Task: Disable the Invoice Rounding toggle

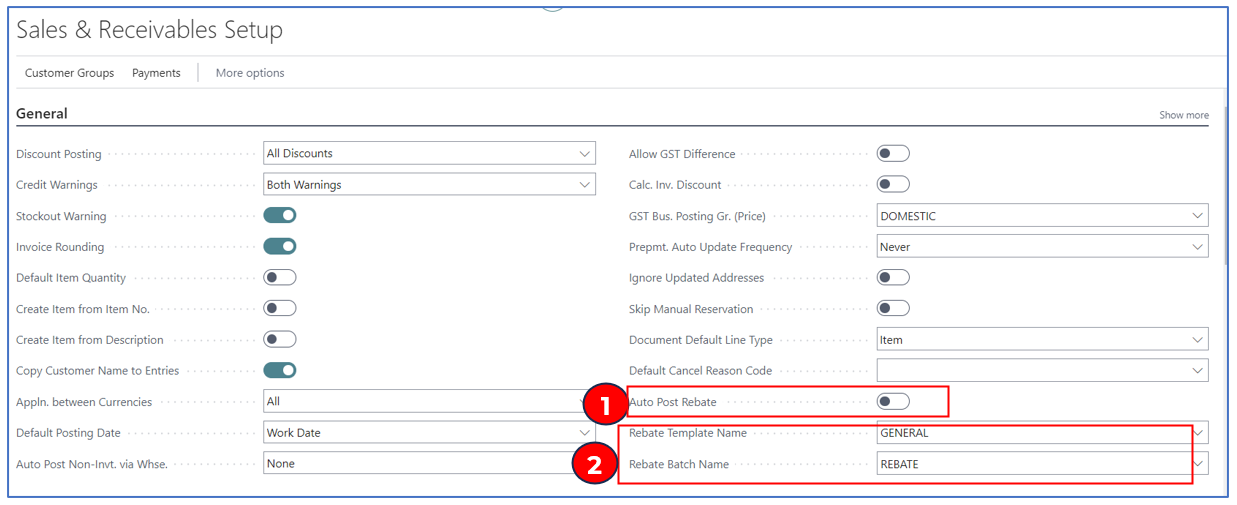Action: click(x=280, y=246)
